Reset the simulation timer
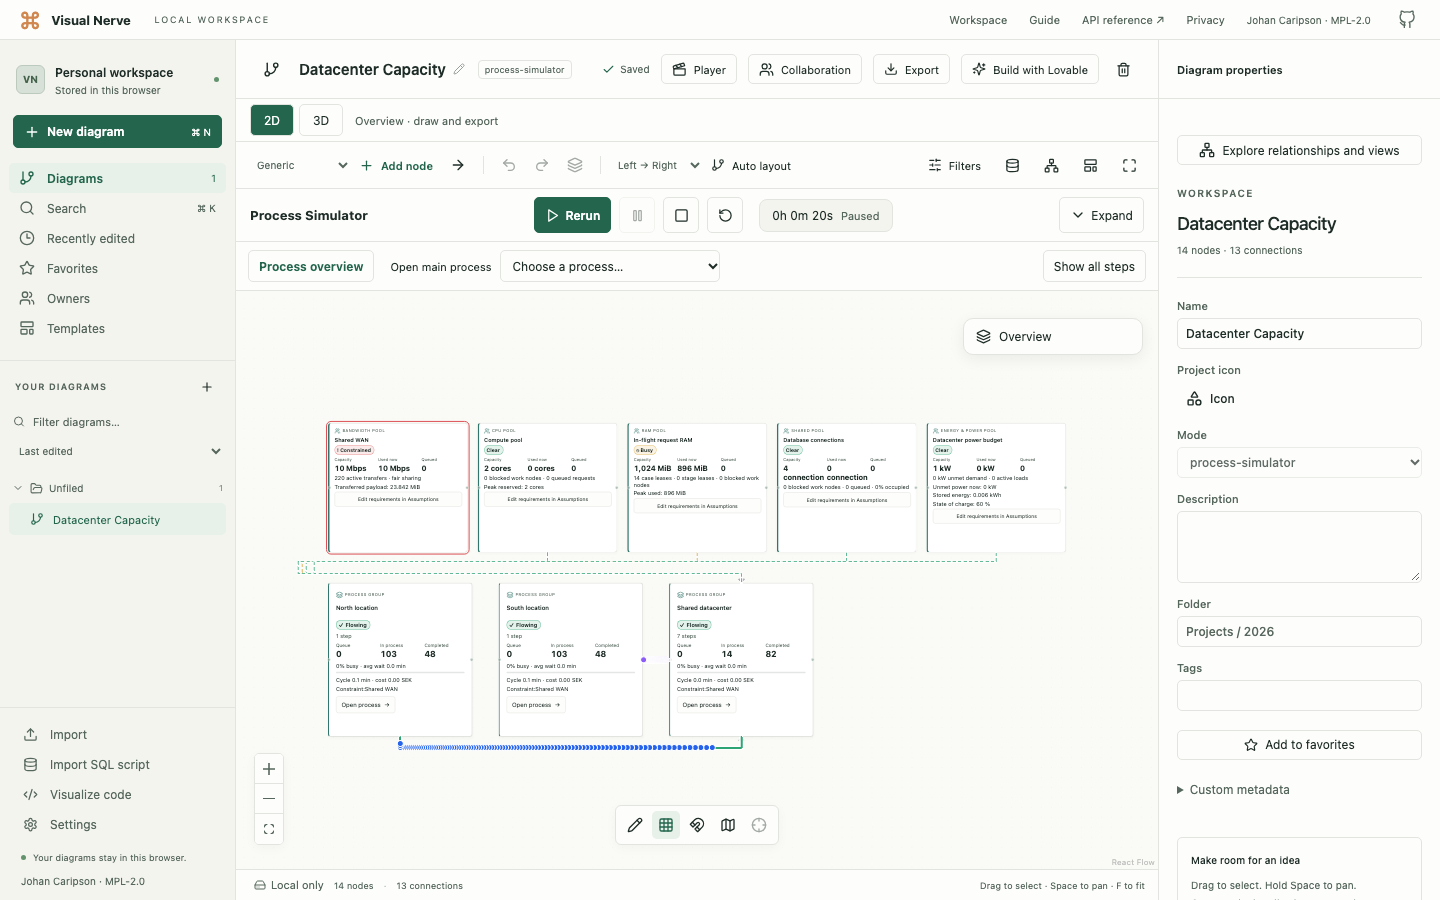 point(725,215)
